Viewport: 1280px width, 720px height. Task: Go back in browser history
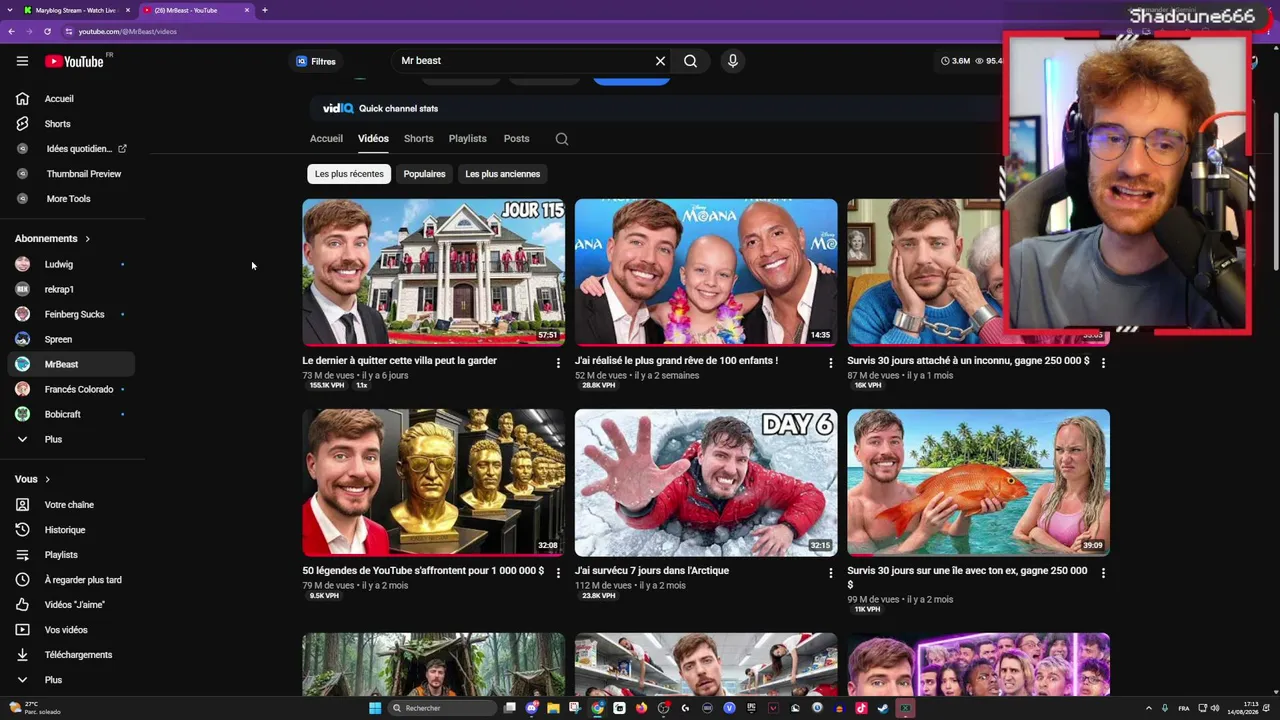(11, 31)
